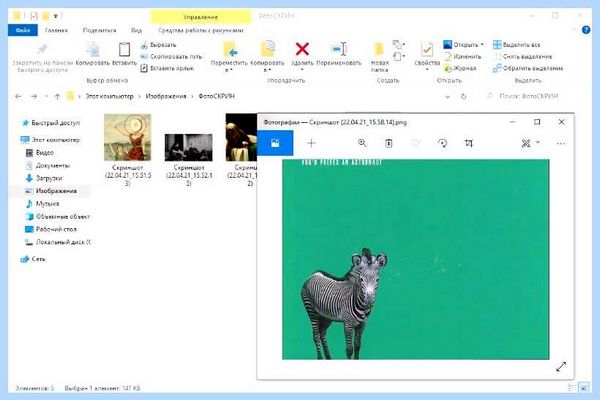The image size is (600, 400).
Task: Go back with the left arrow
Action: pyautogui.click(x=18, y=96)
